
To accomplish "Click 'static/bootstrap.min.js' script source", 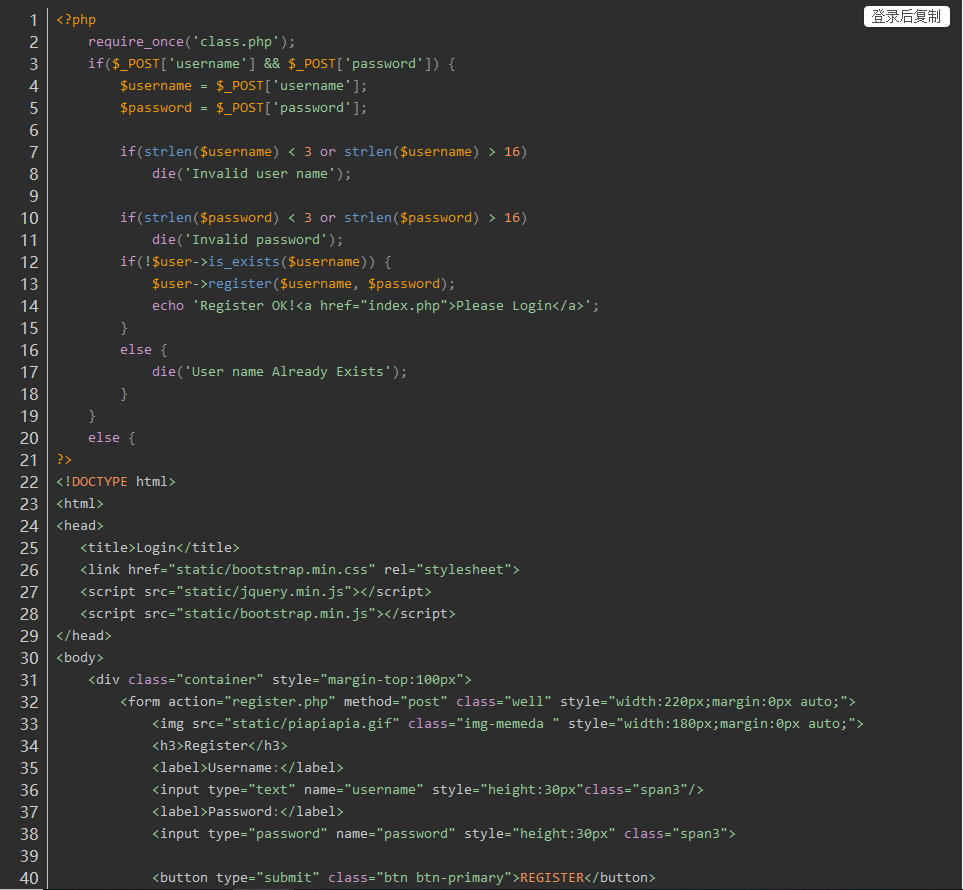I will click(x=276, y=614).
